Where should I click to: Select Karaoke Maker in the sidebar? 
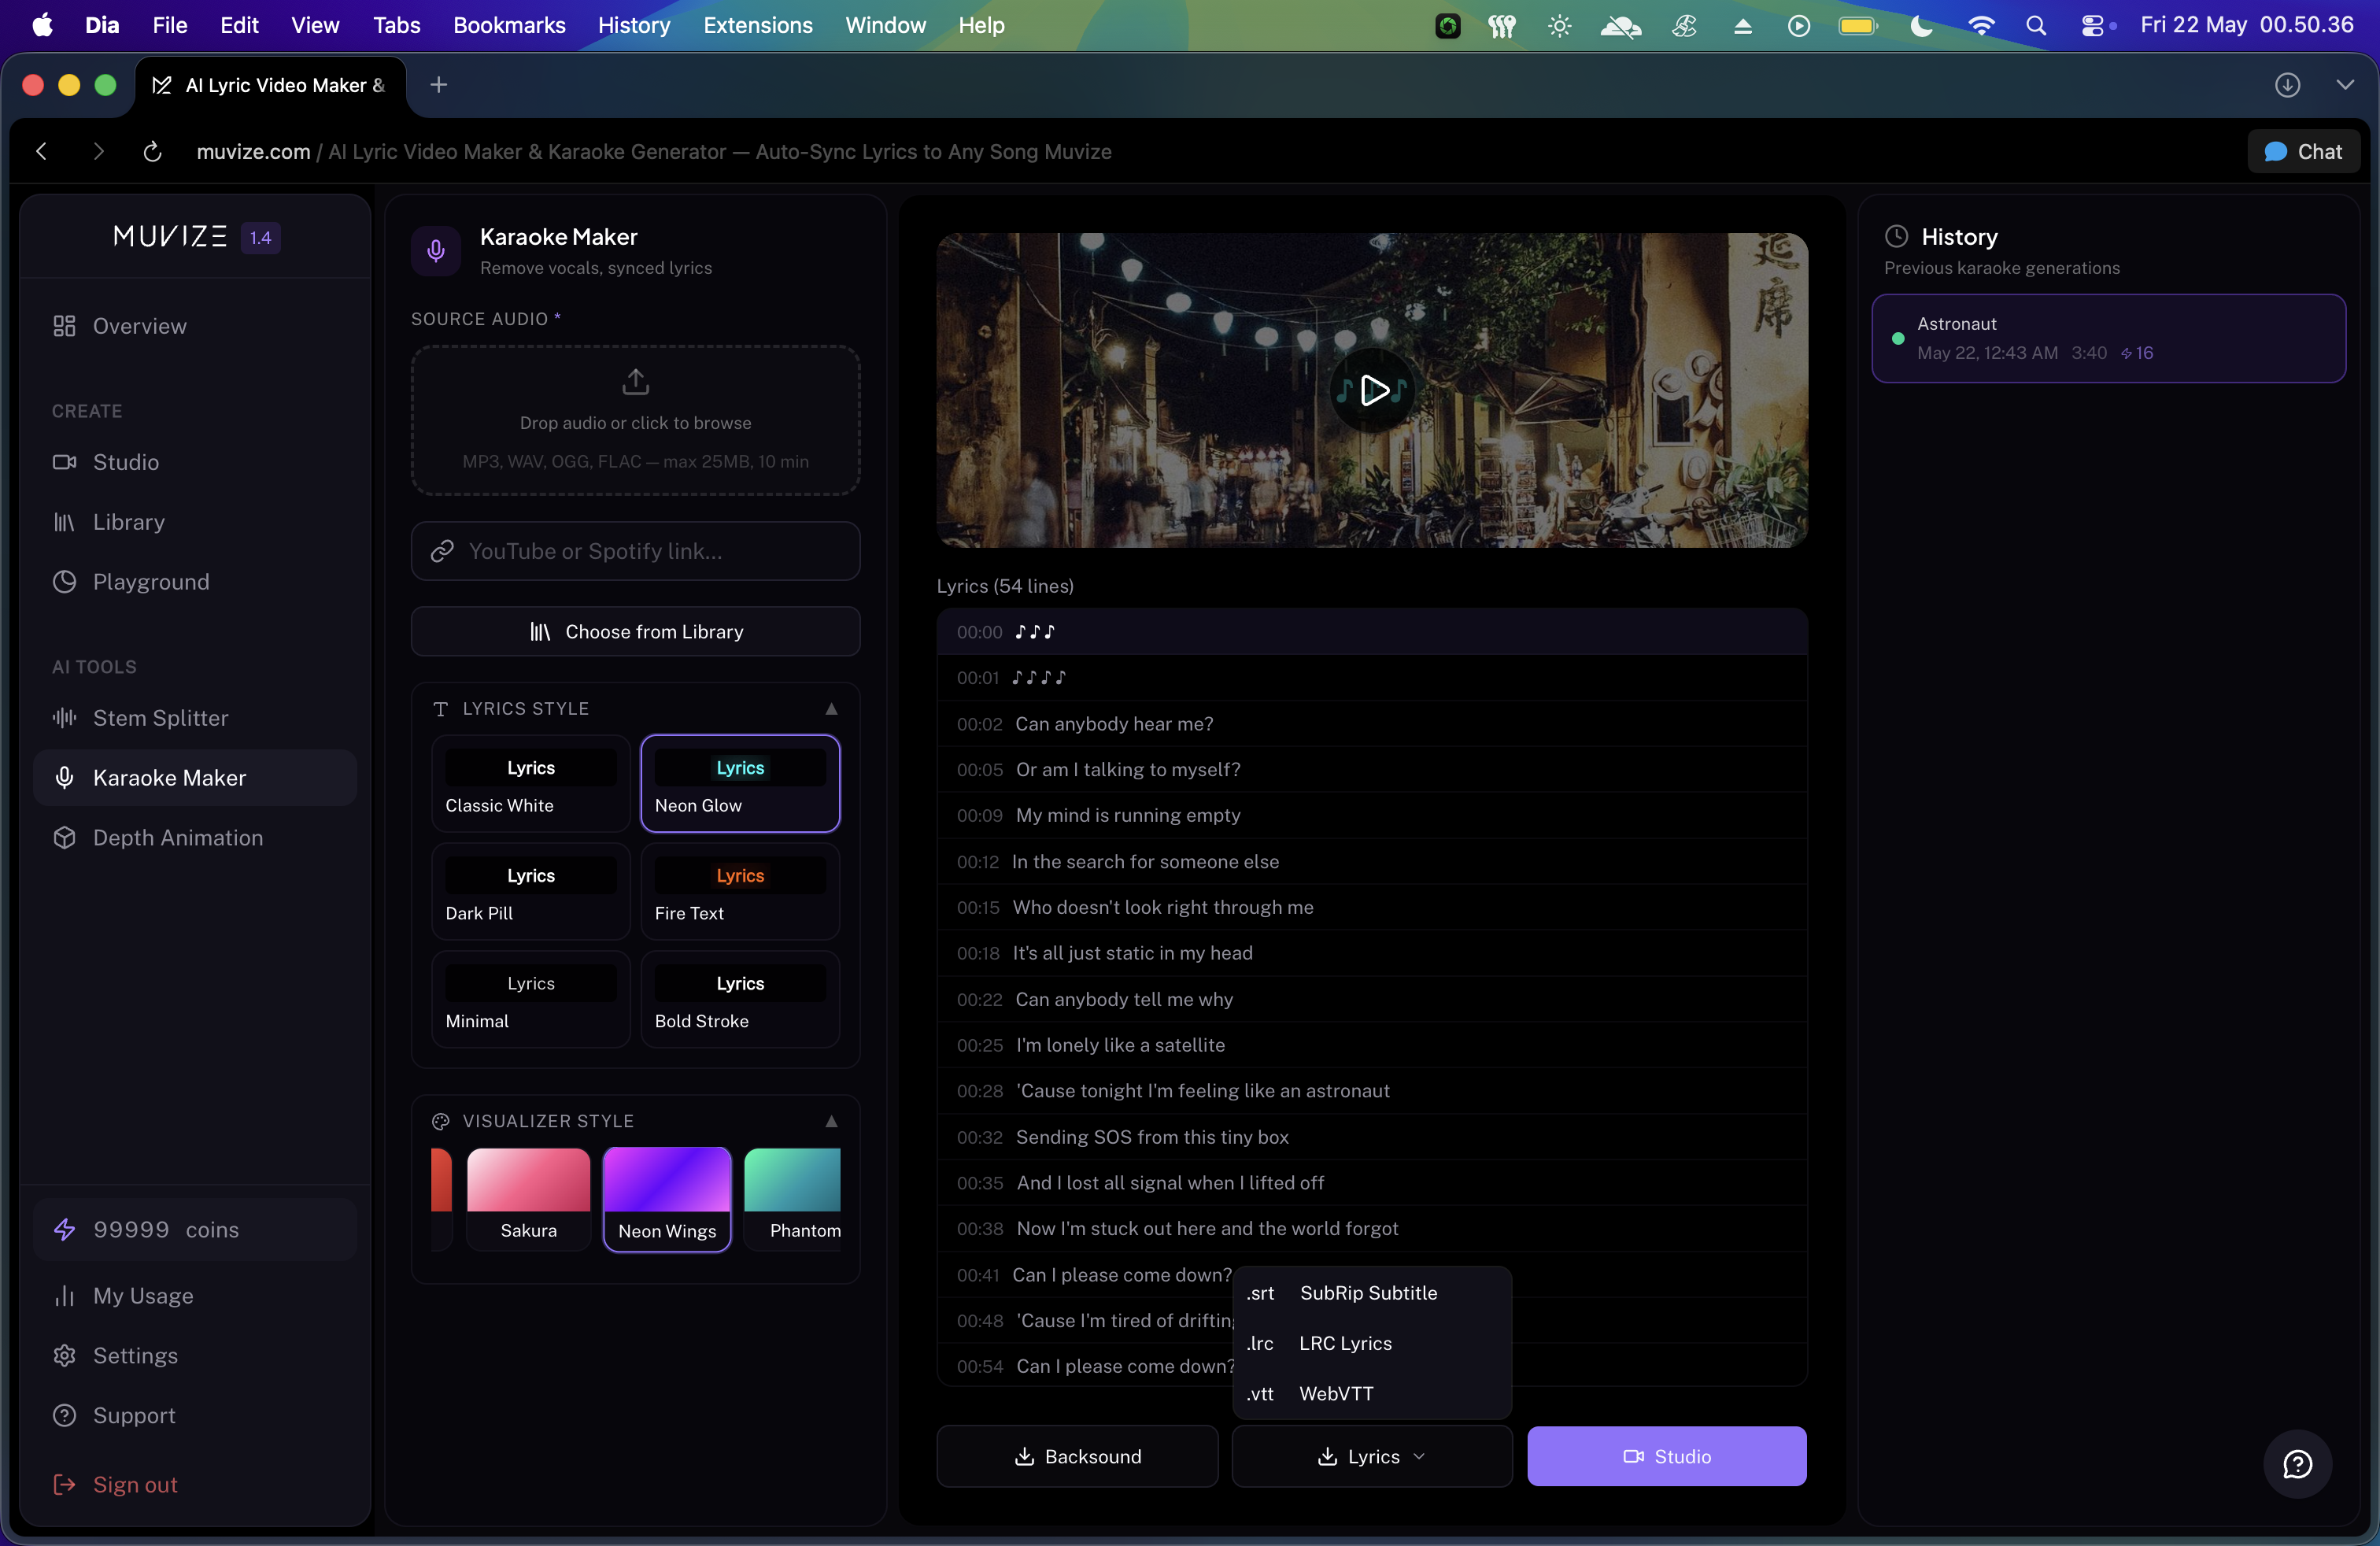pos(195,778)
